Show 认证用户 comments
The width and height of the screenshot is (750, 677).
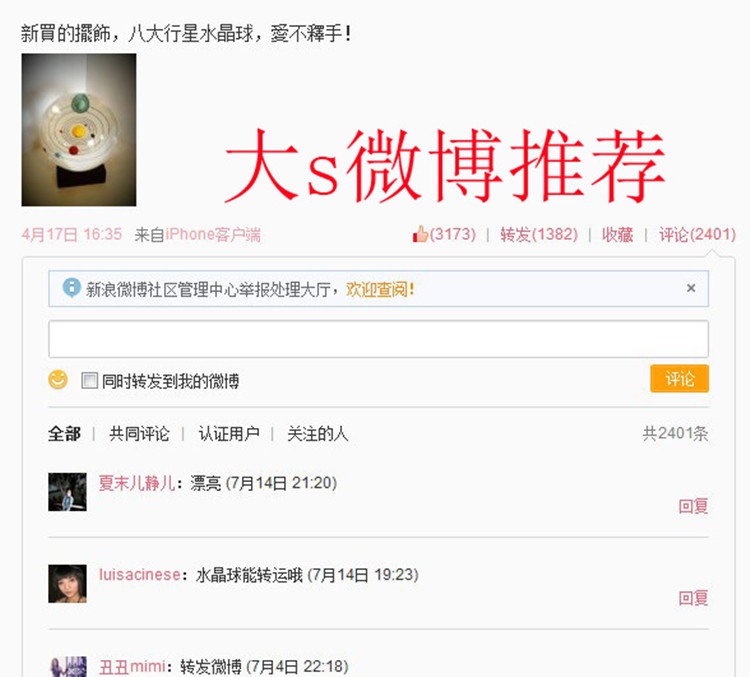tap(229, 434)
